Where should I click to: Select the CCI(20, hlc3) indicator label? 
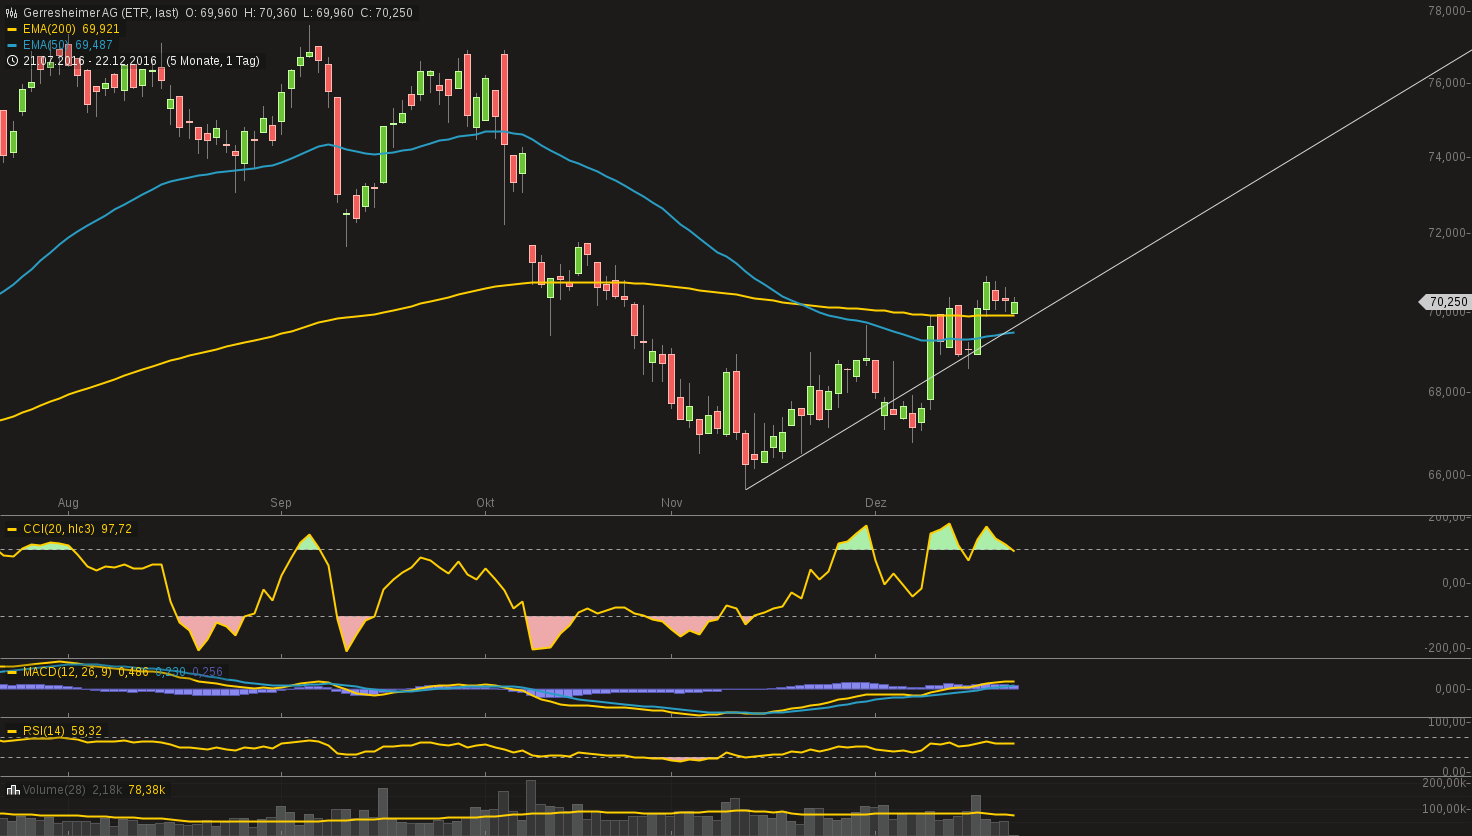point(58,529)
